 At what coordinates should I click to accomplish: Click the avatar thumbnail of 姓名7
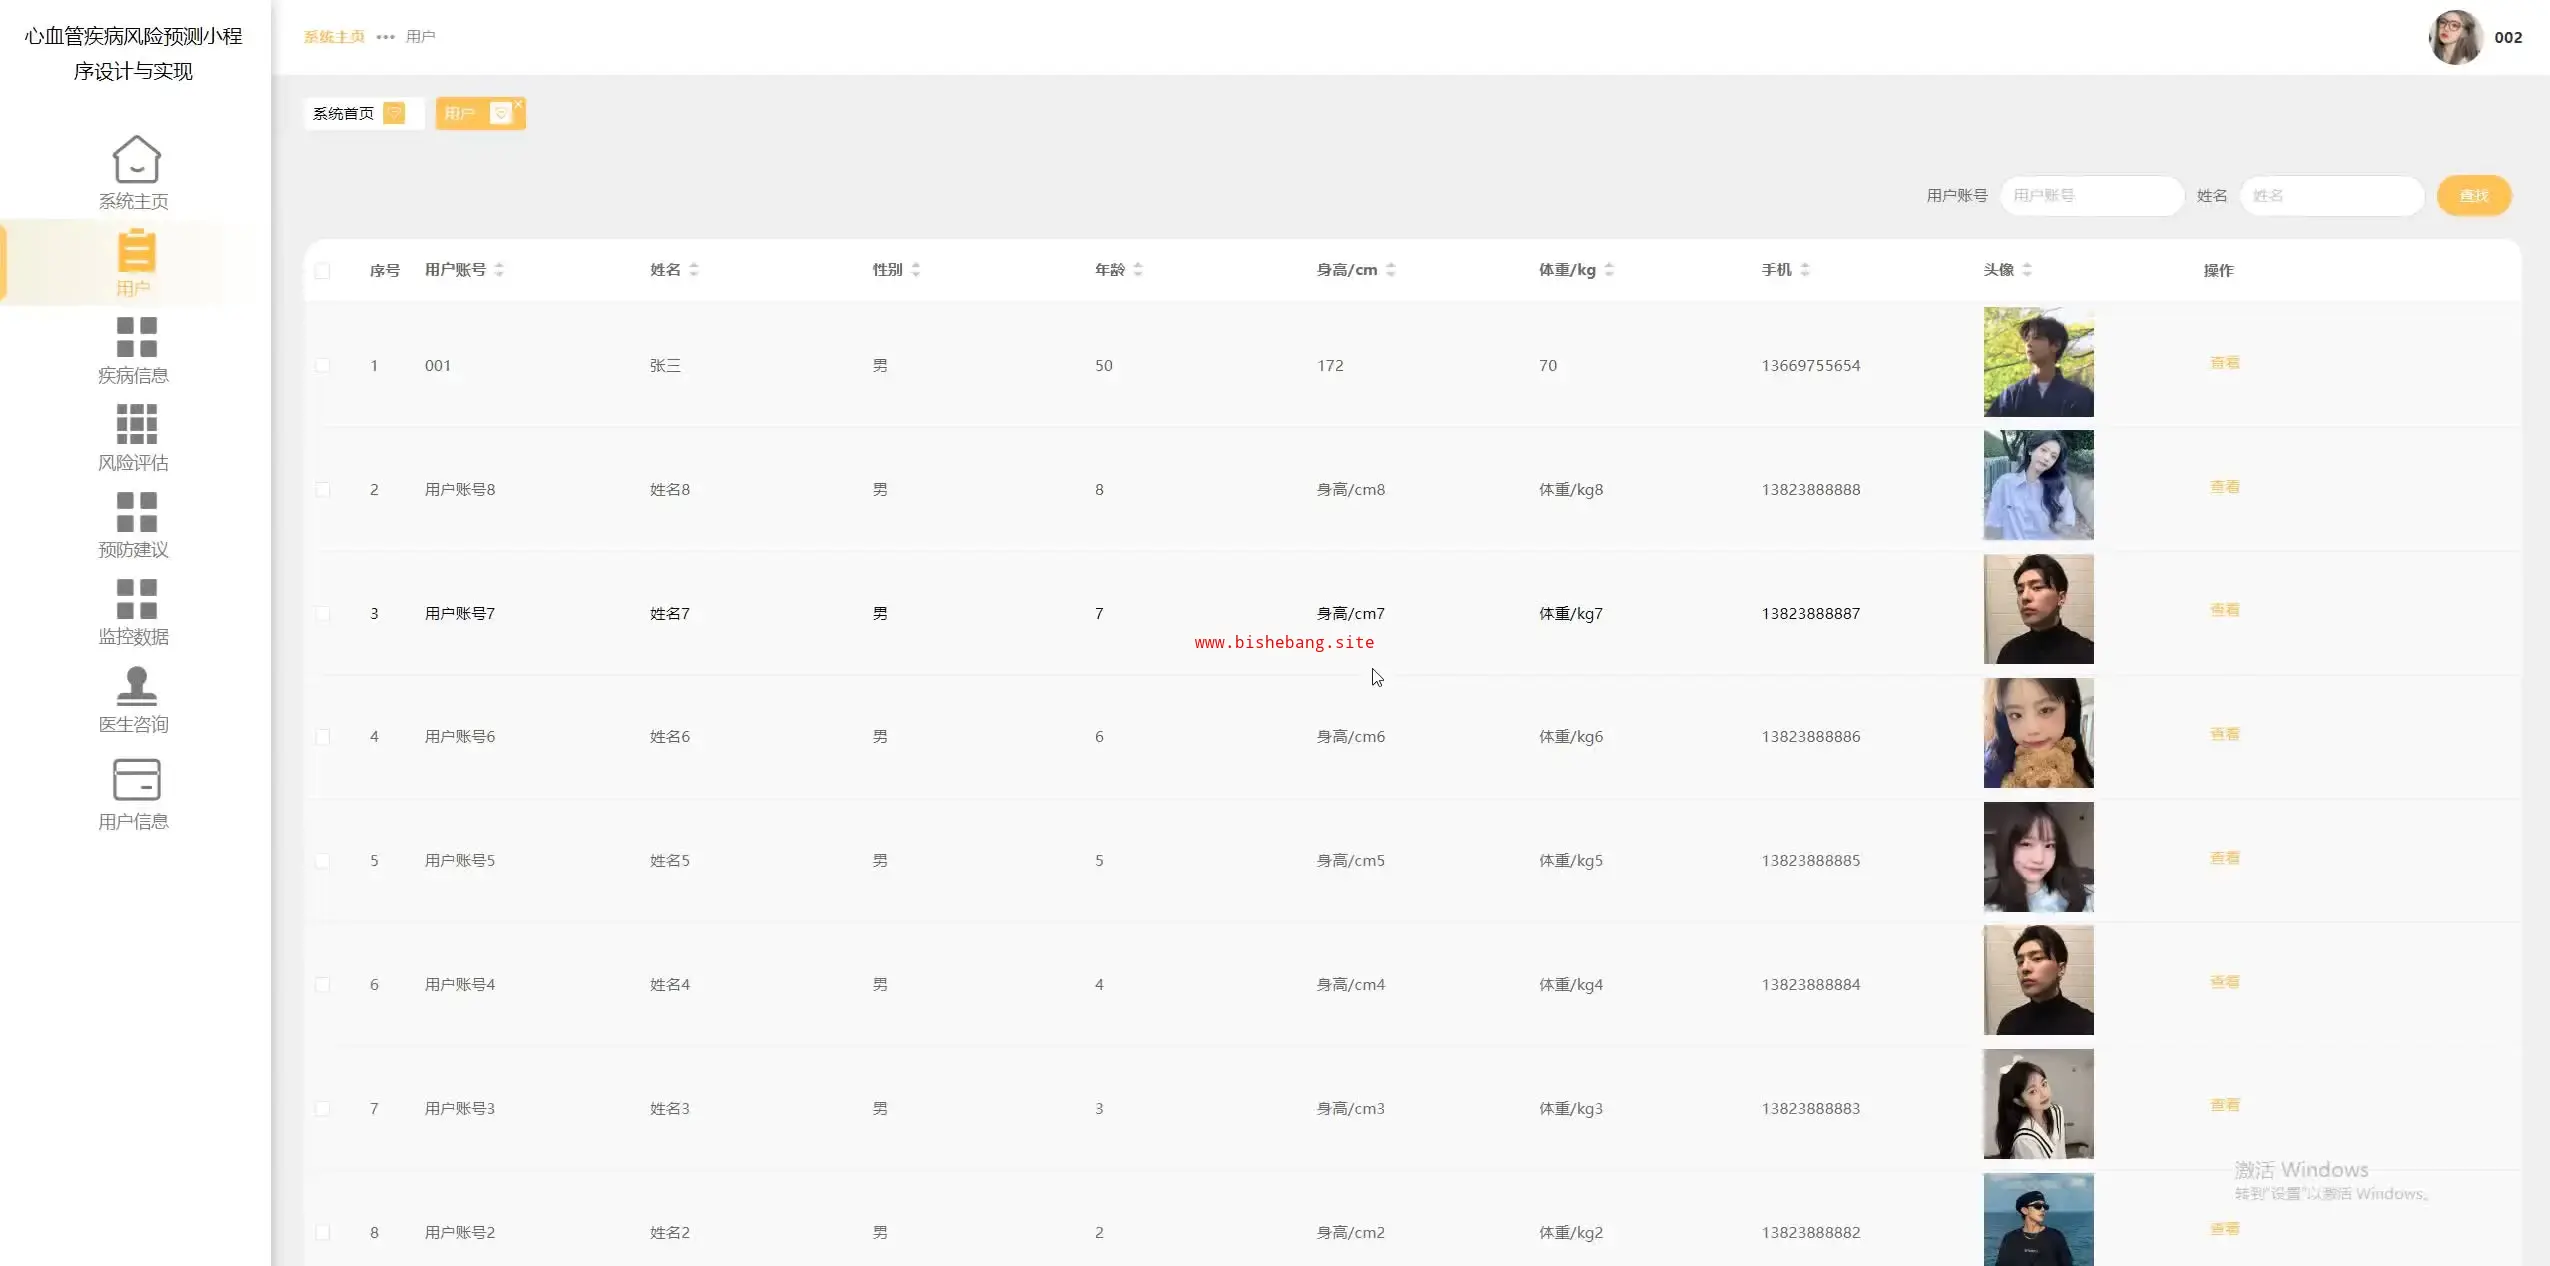click(x=2038, y=610)
